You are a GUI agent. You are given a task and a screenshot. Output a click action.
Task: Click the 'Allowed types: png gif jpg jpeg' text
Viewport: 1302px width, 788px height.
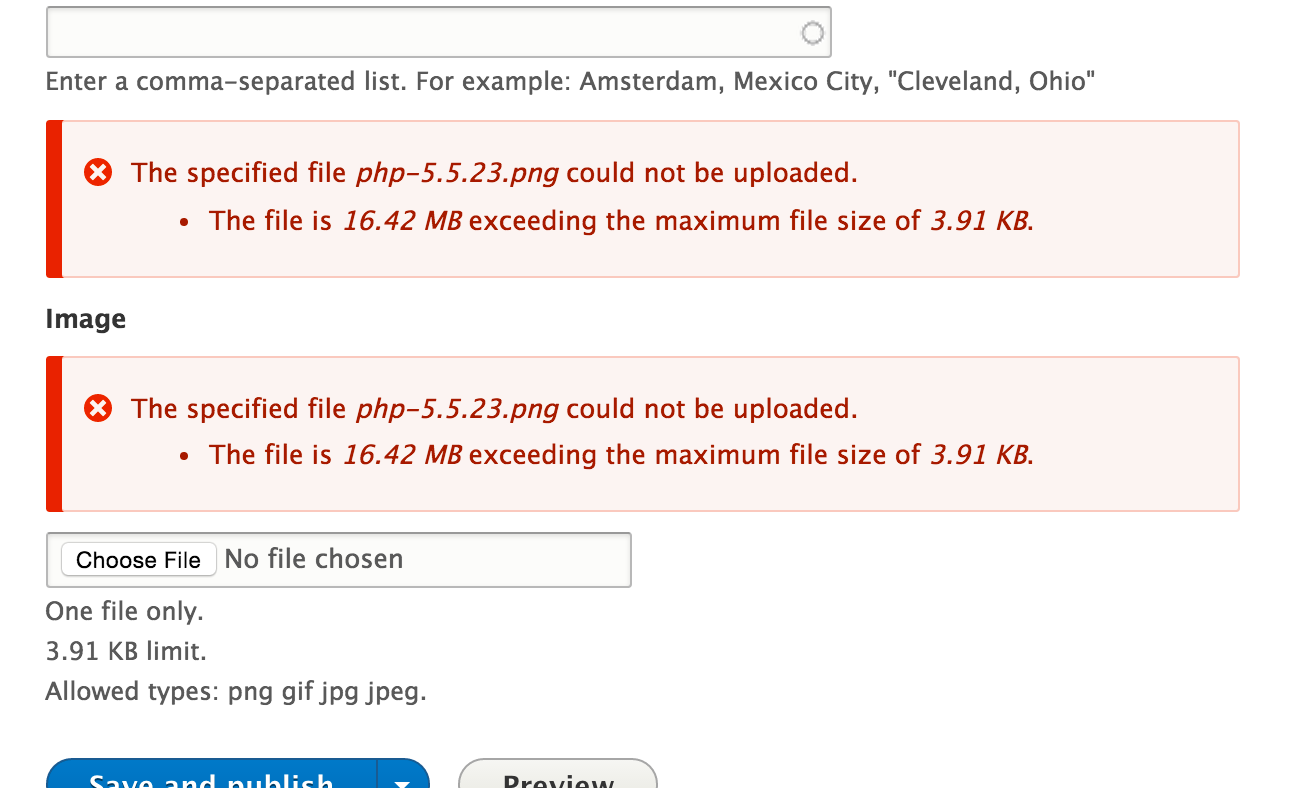point(236,692)
